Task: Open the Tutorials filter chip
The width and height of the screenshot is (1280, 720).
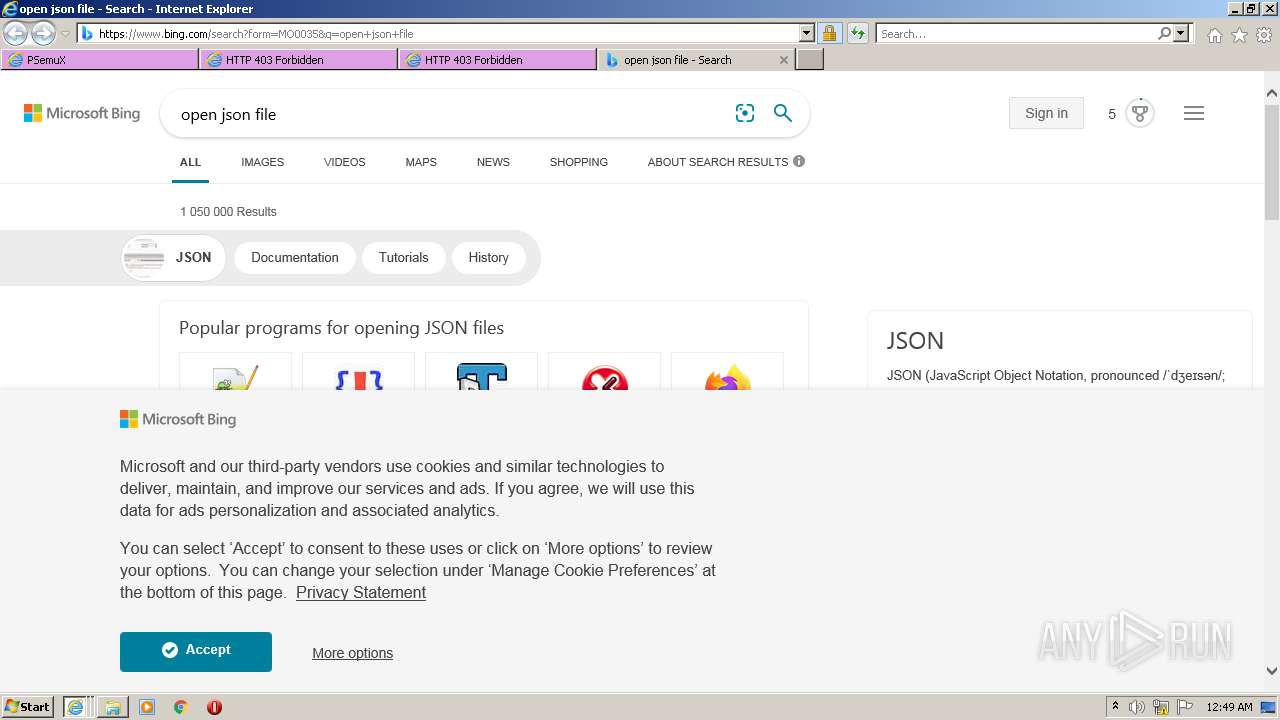Action: click(x=403, y=258)
